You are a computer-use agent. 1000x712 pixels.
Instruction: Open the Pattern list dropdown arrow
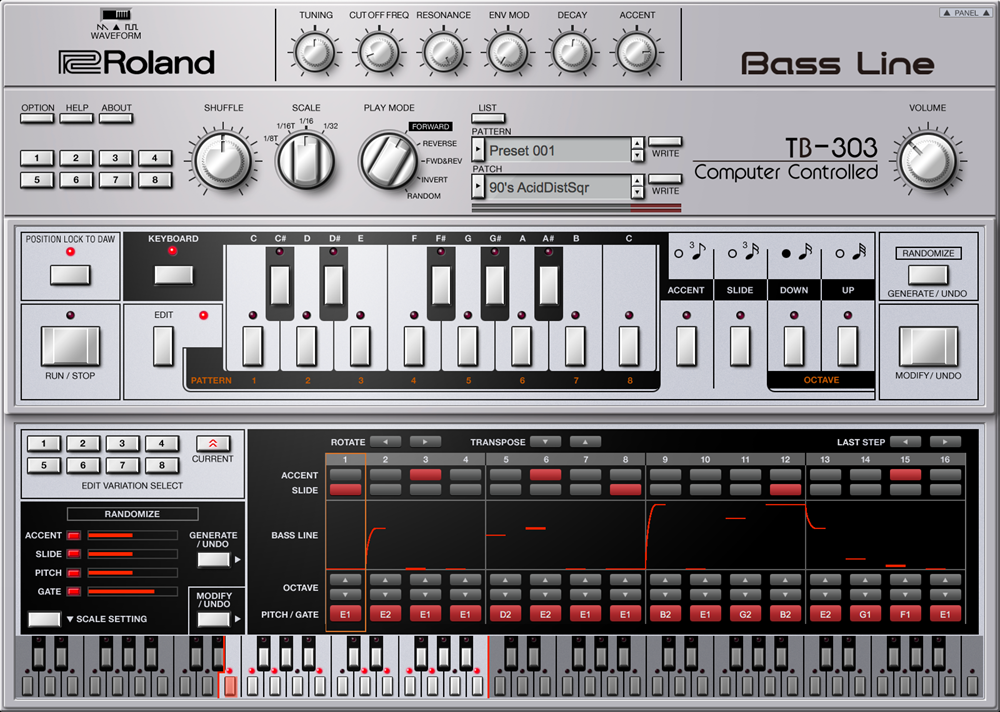(478, 151)
